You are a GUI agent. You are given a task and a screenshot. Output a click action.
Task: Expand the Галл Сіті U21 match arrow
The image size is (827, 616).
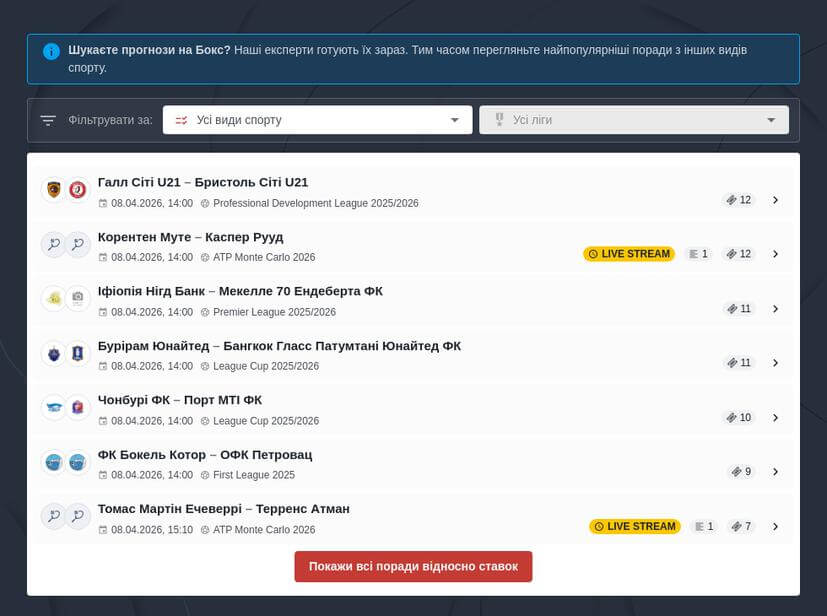click(775, 200)
